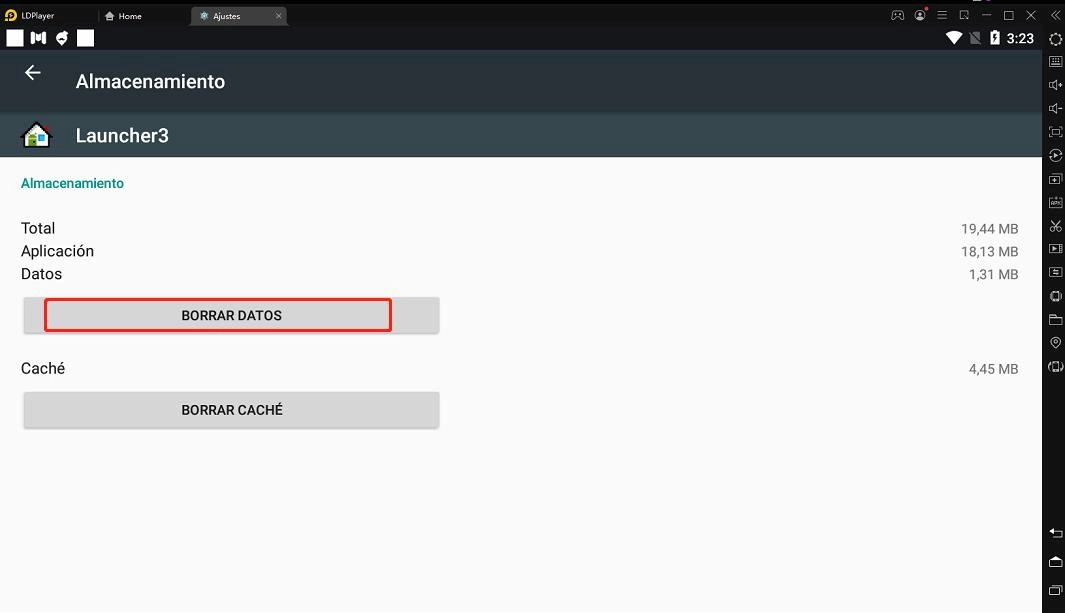This screenshot has width=1065, height=613.
Task: Open the shared folder icon
Action: [1055, 319]
